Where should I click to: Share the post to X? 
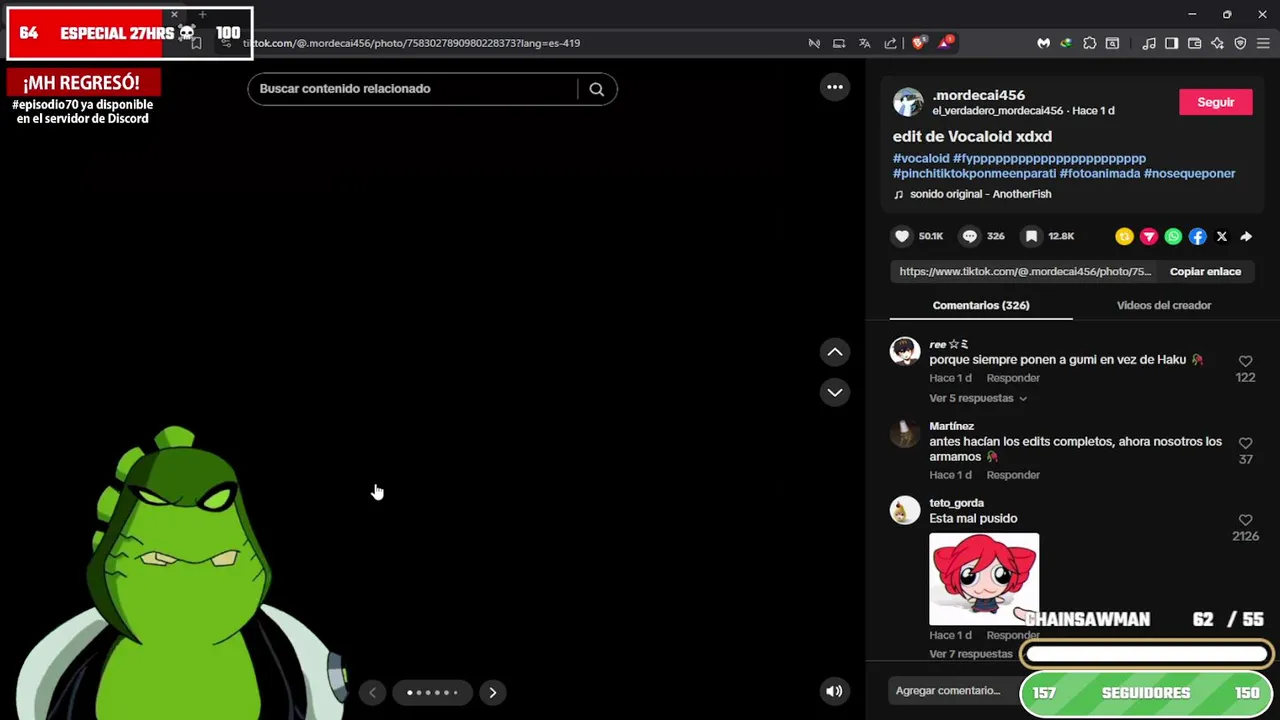coord(1222,237)
